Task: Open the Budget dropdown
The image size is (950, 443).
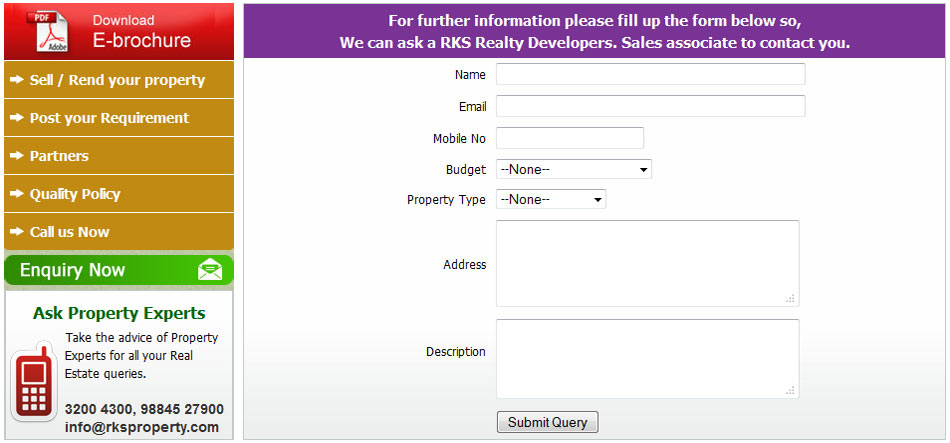Action: (574, 170)
